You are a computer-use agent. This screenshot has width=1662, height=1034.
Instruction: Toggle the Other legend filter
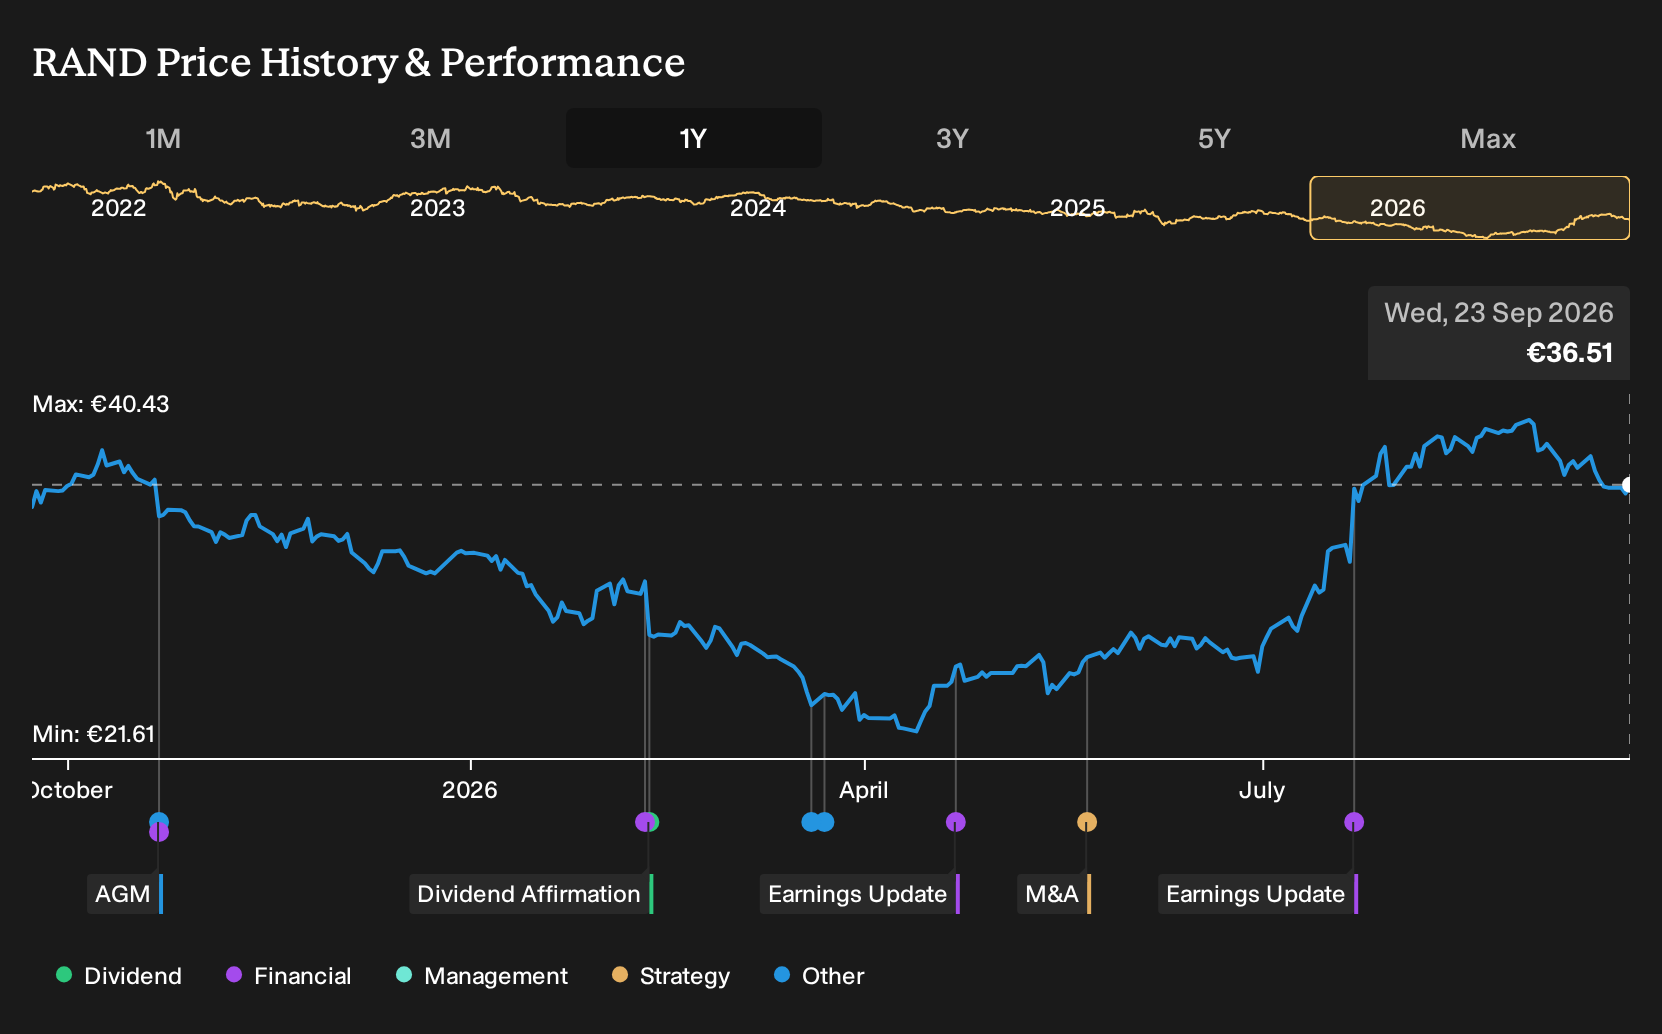tap(819, 976)
